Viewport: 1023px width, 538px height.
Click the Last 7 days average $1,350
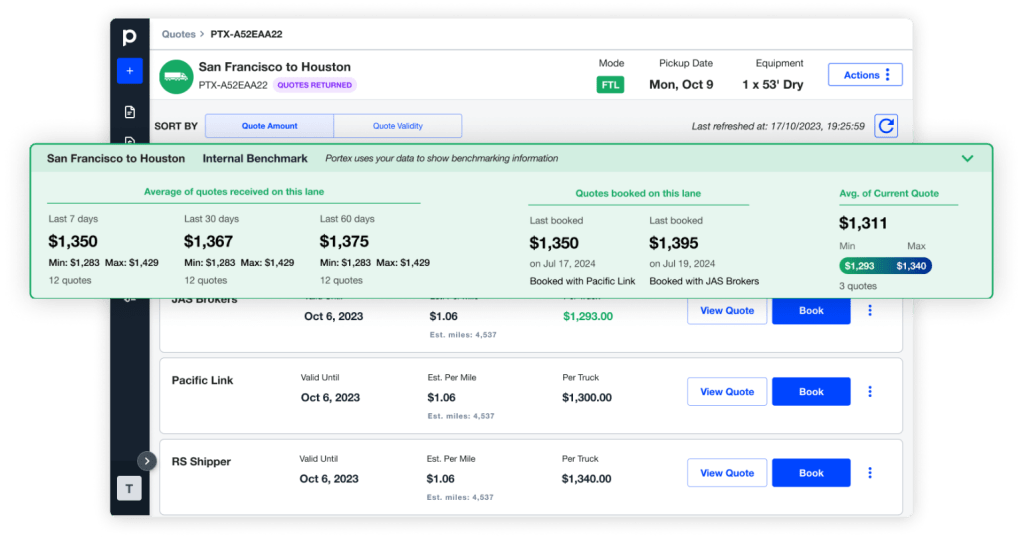[x=73, y=241]
